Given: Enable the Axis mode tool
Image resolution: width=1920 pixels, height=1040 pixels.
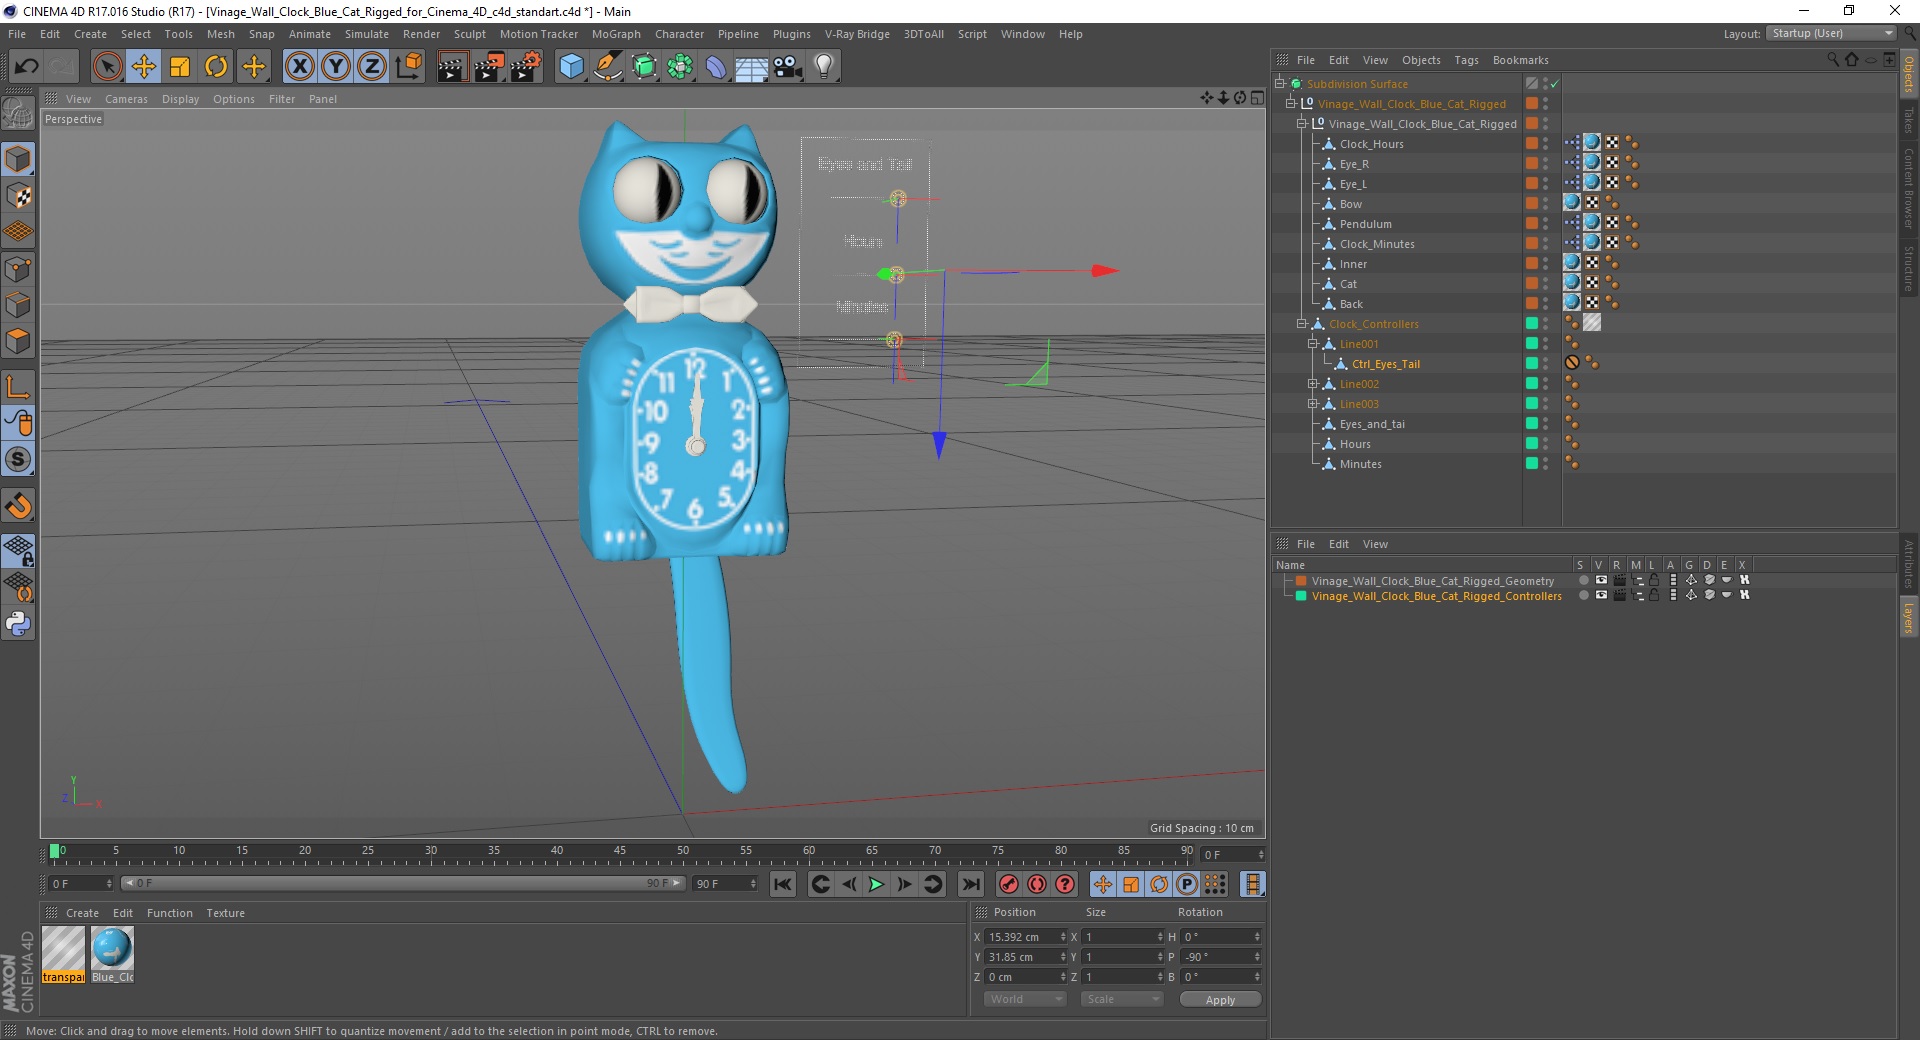Looking at the screenshot, I should pyautogui.click(x=18, y=387).
